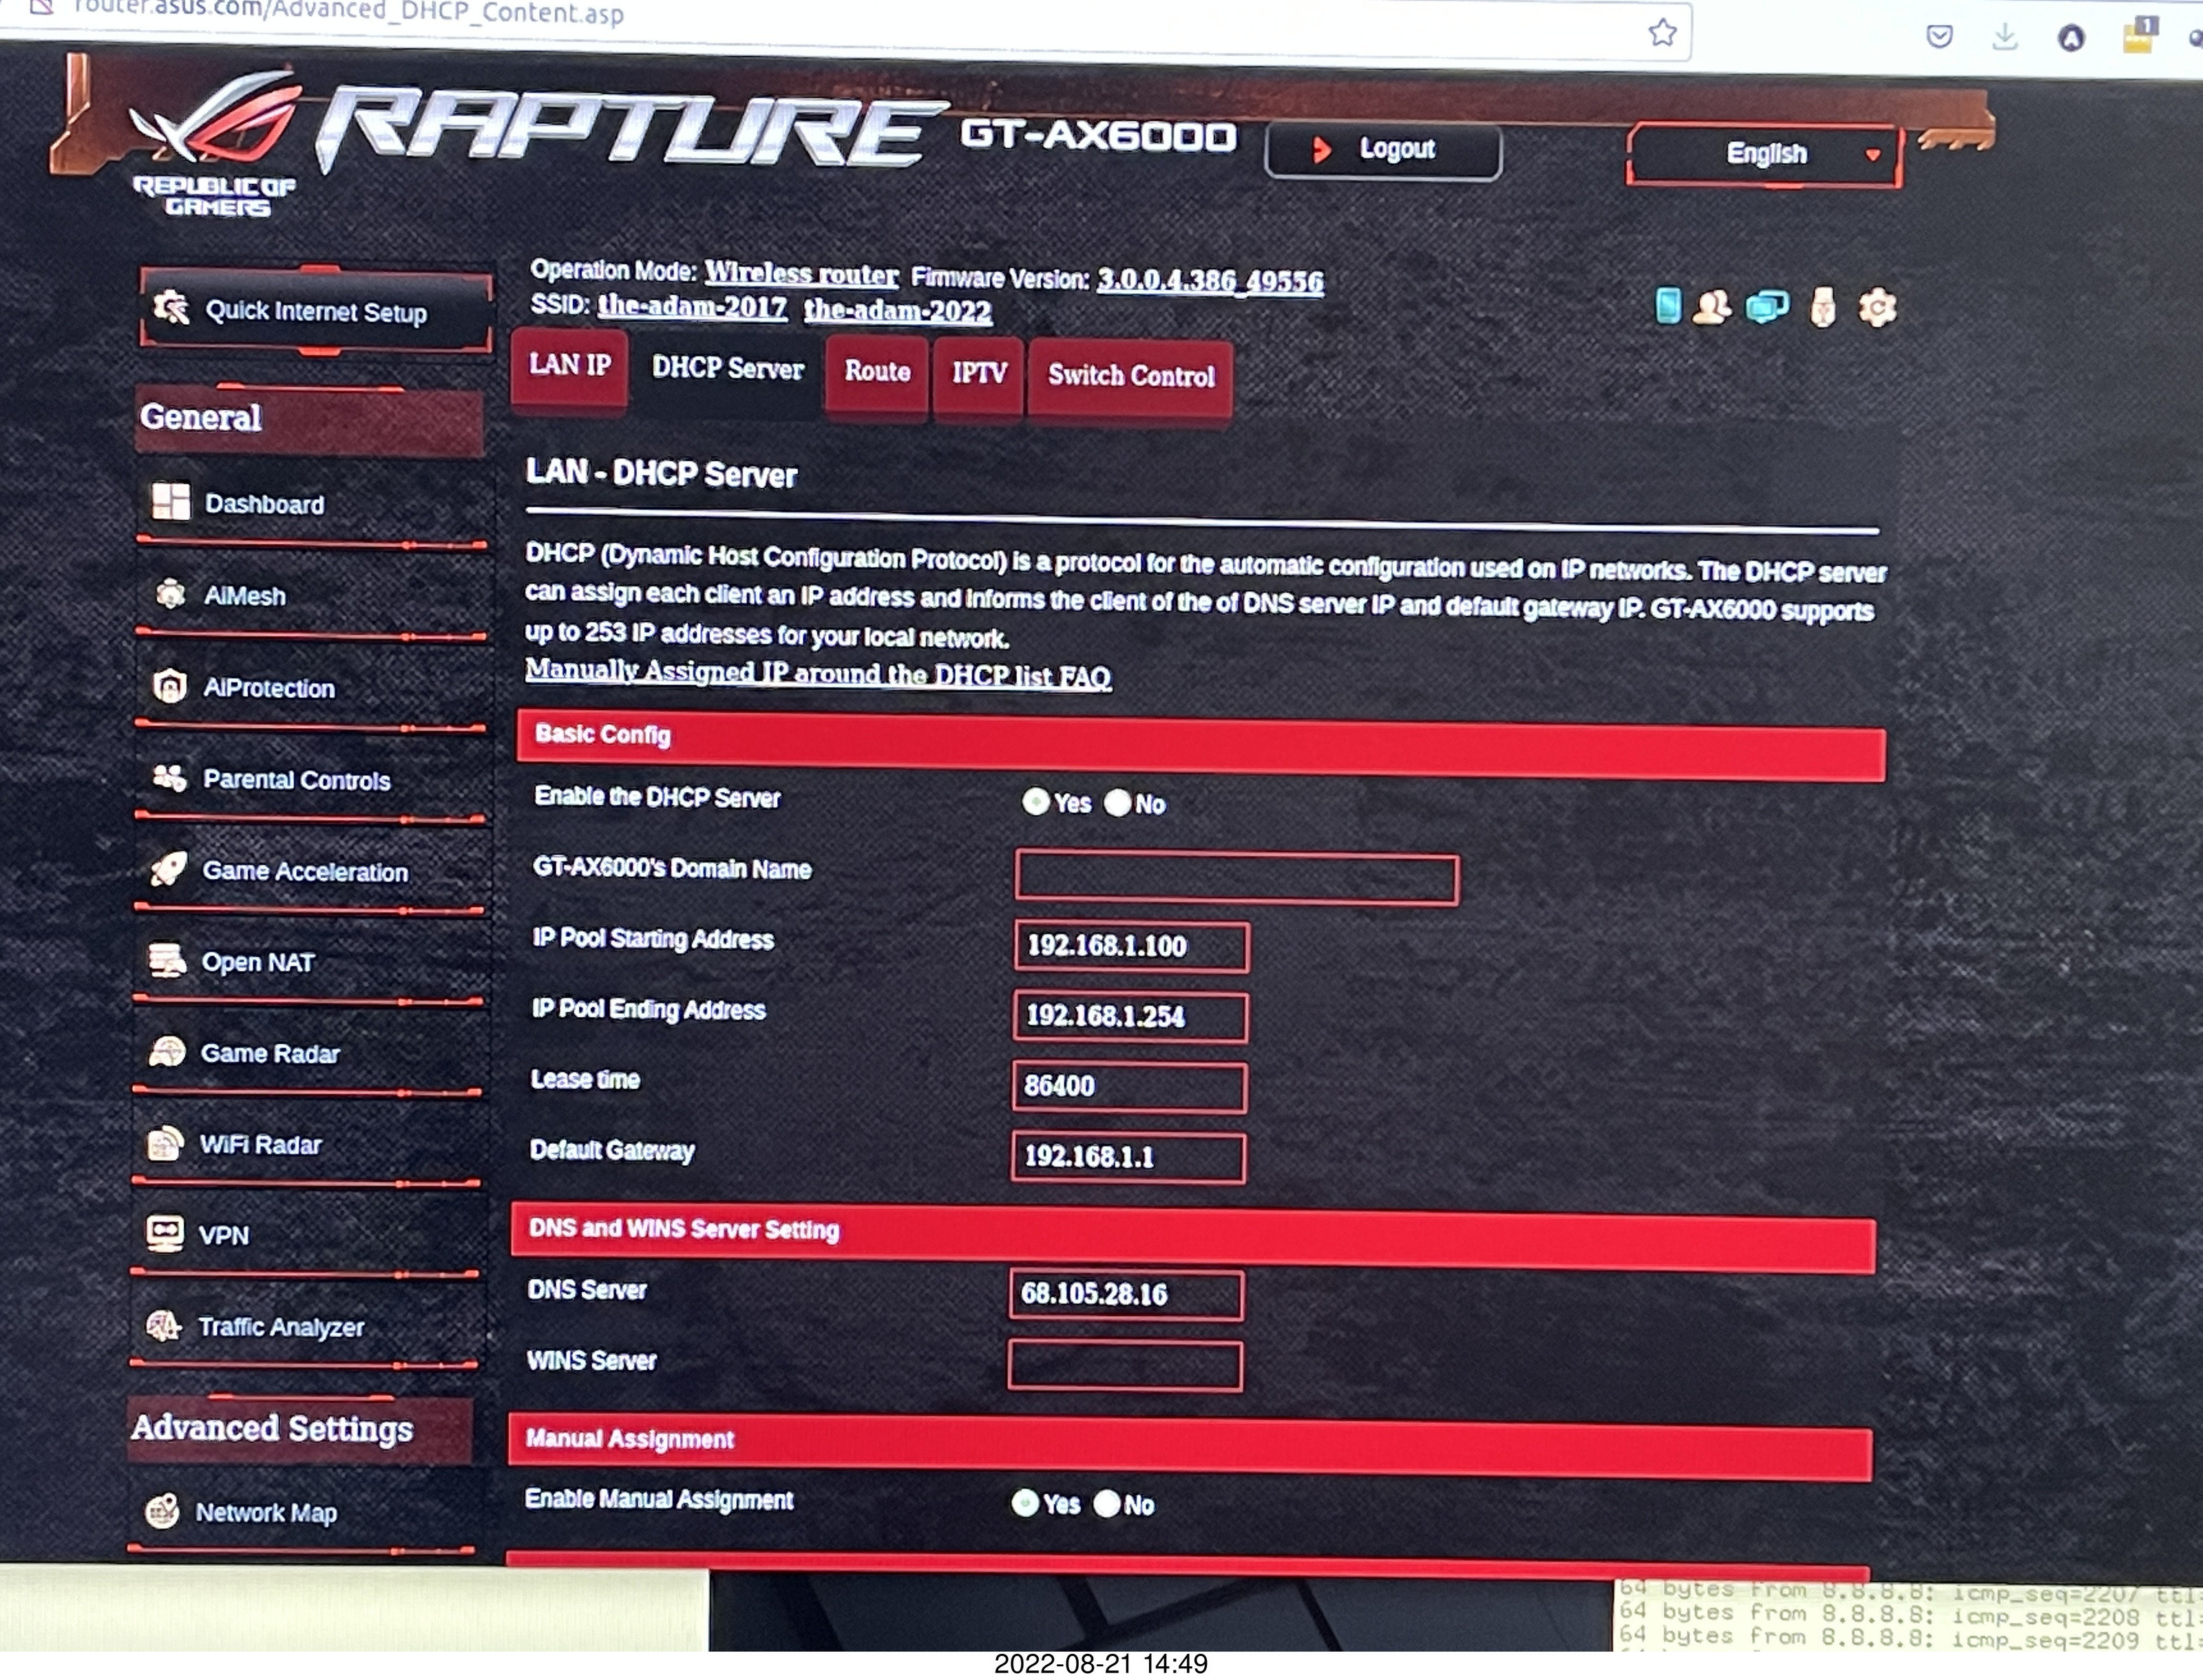Click the USB status icon in header
The image size is (2203, 1680).
click(1822, 308)
